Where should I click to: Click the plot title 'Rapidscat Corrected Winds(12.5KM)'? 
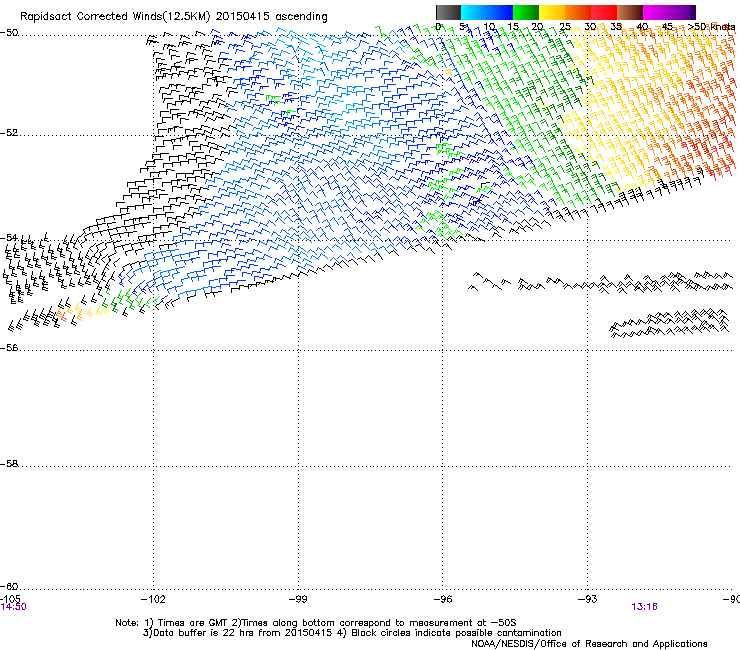[115, 17]
